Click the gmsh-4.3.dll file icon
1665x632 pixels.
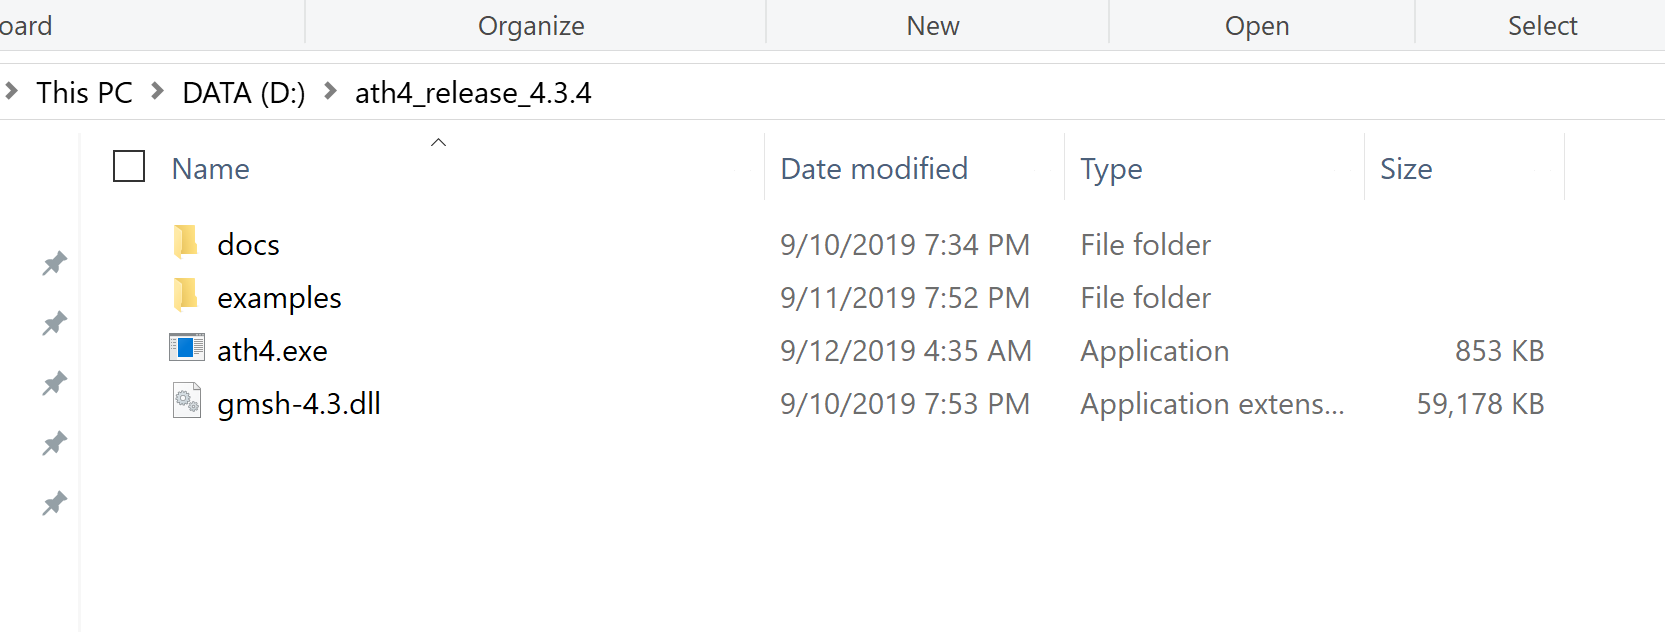pyautogui.click(x=187, y=401)
